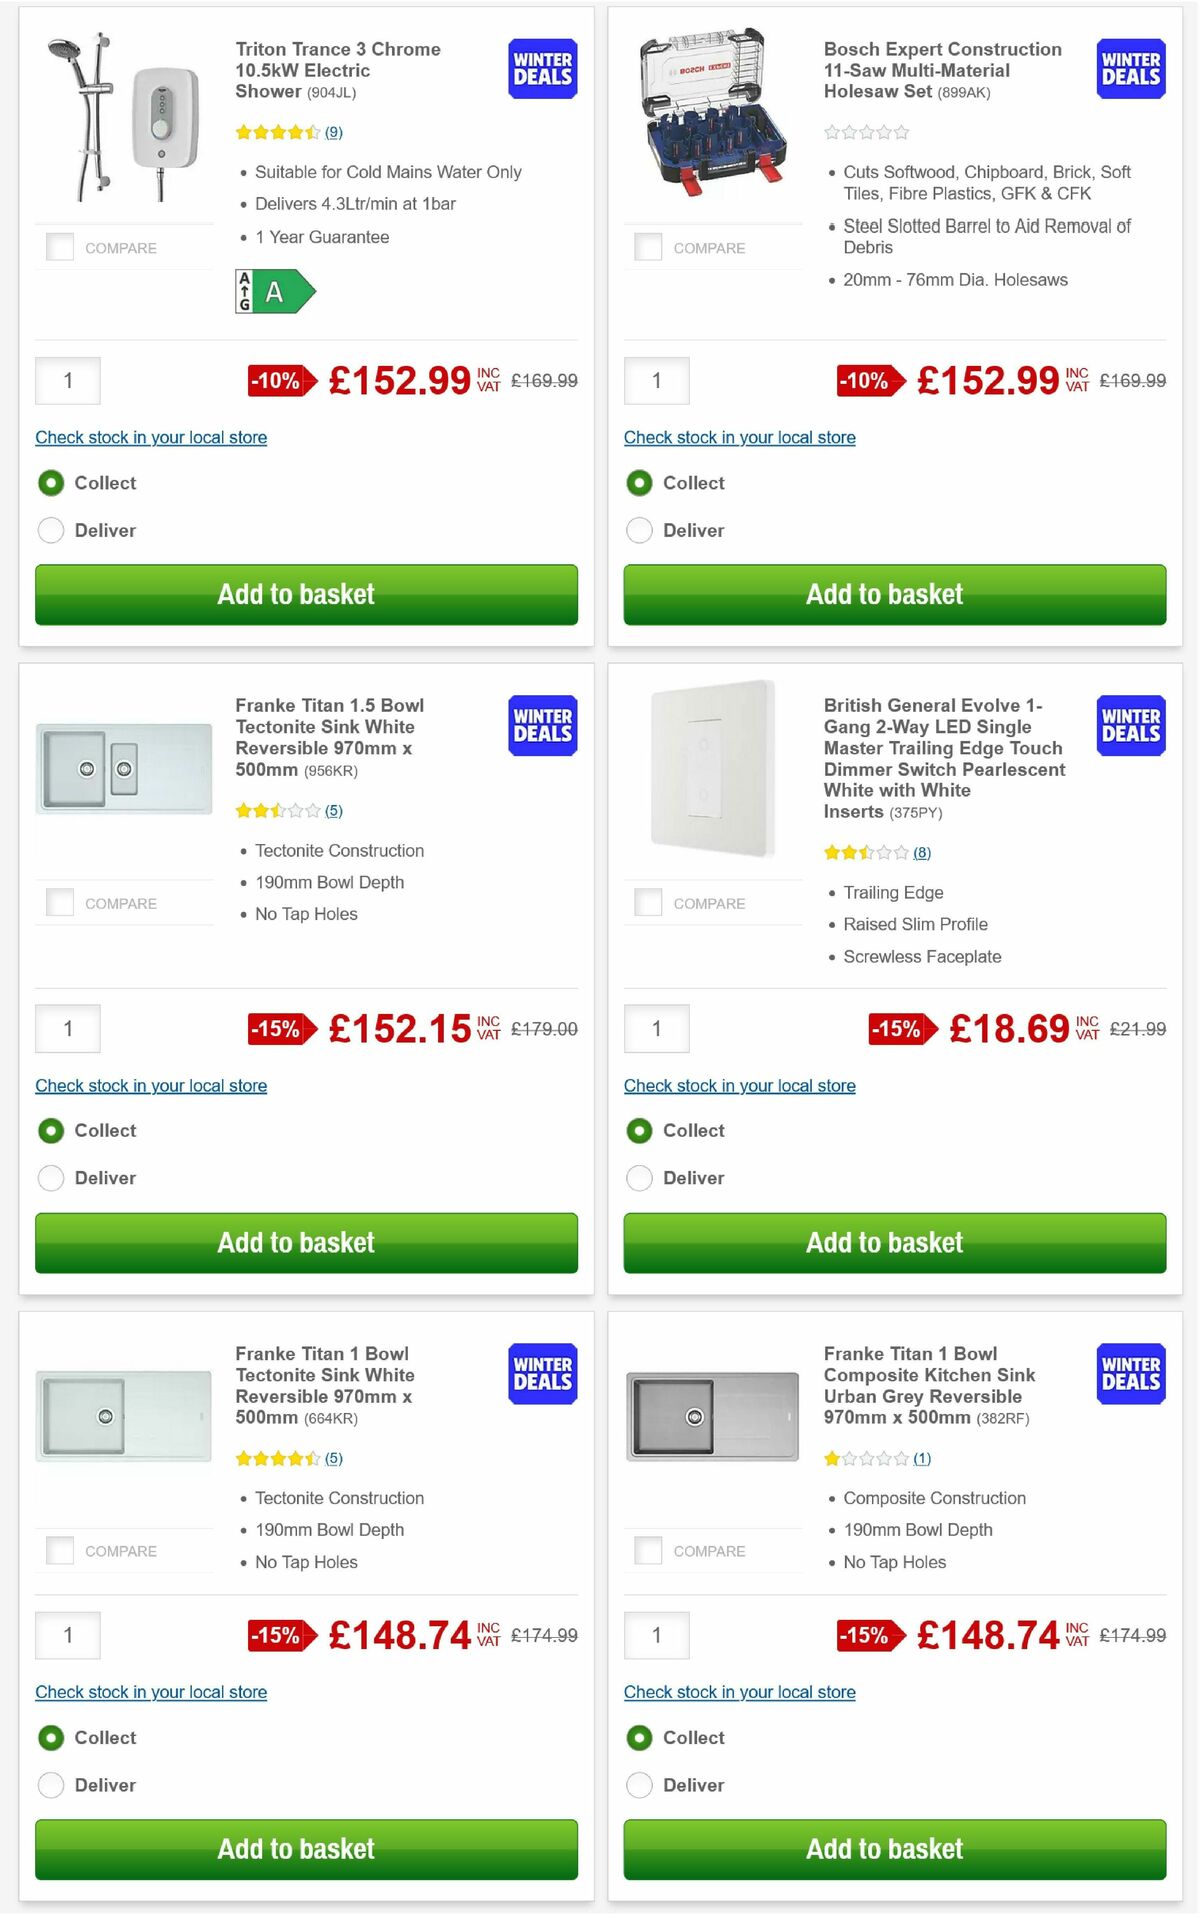Click the Winter Deals badge on Franke Urban Grey sink
Viewport: 1200px width, 1914px height.
[x=1129, y=1372]
